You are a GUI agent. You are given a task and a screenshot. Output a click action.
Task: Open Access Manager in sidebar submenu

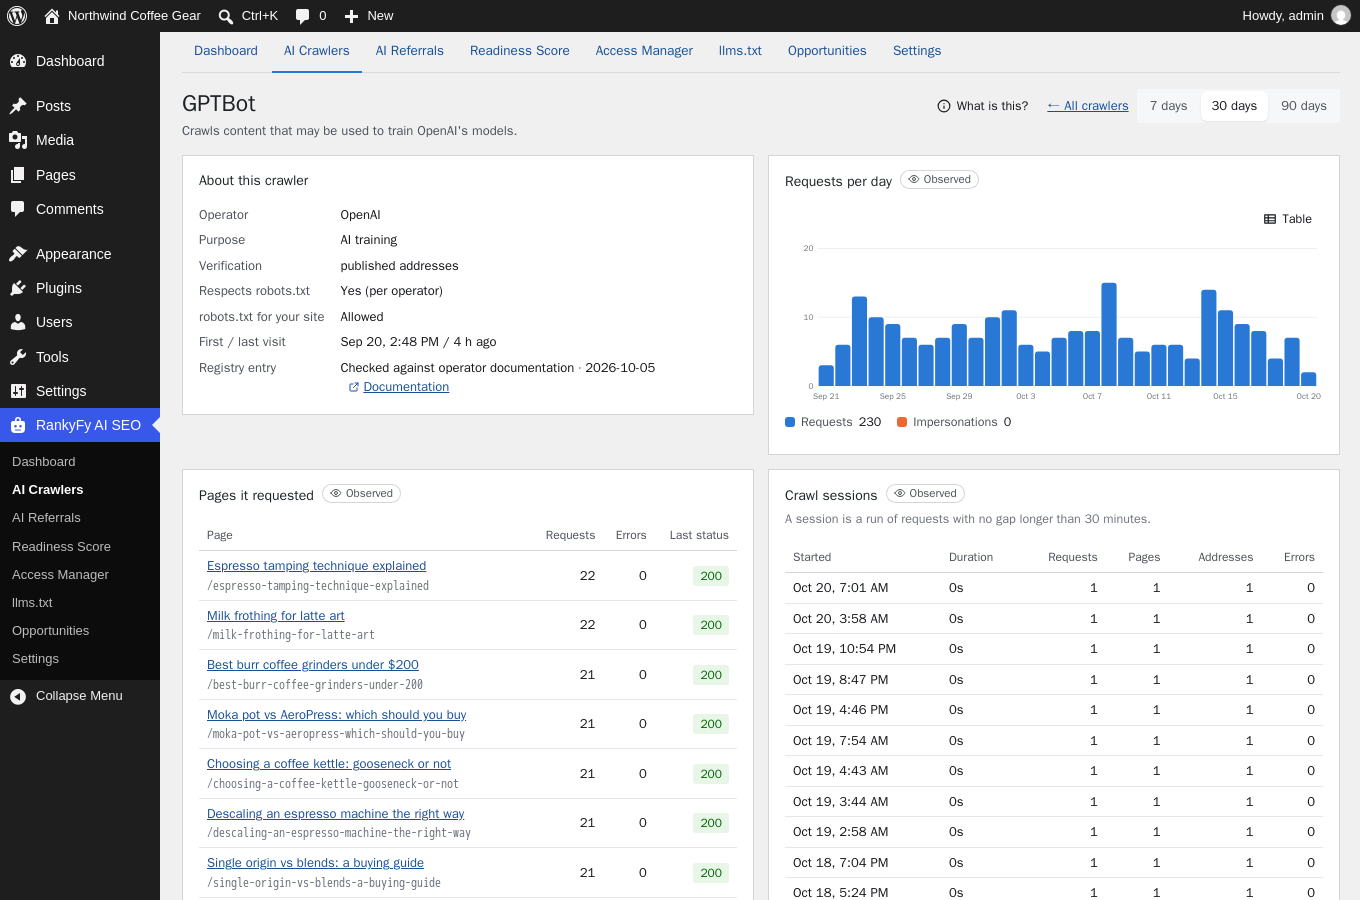click(x=60, y=575)
